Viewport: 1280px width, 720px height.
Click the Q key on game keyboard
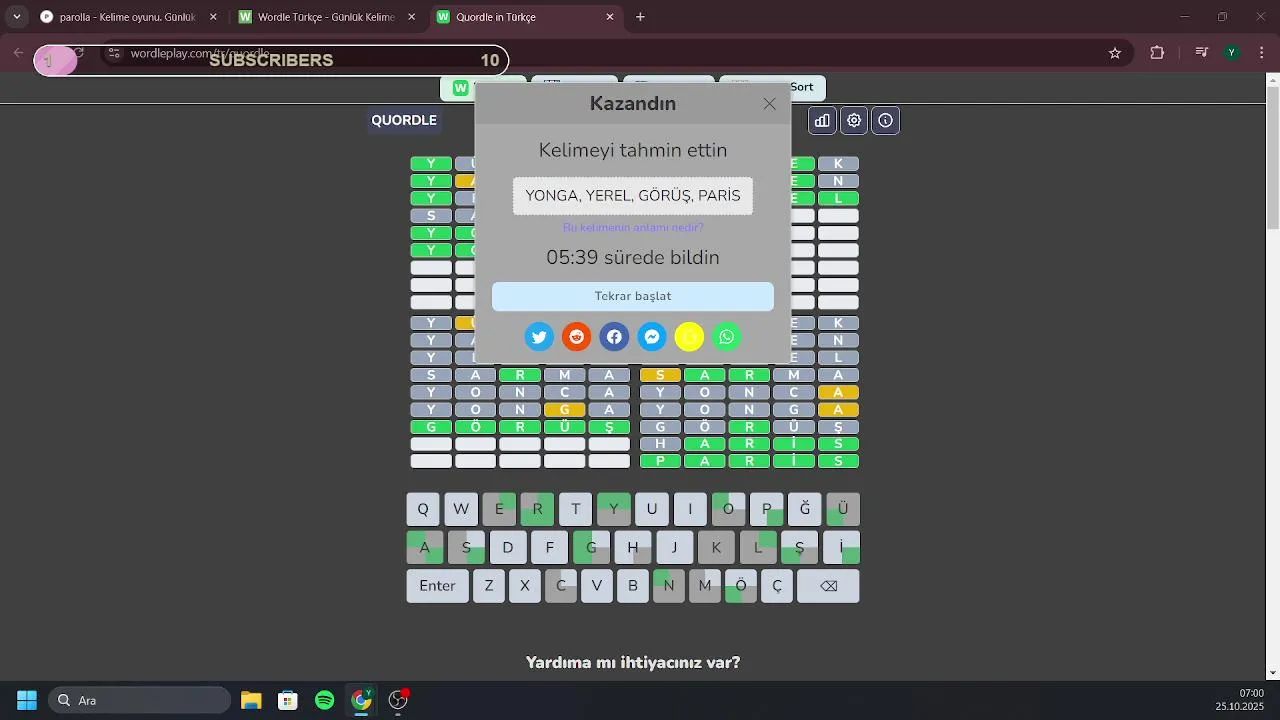pos(423,509)
